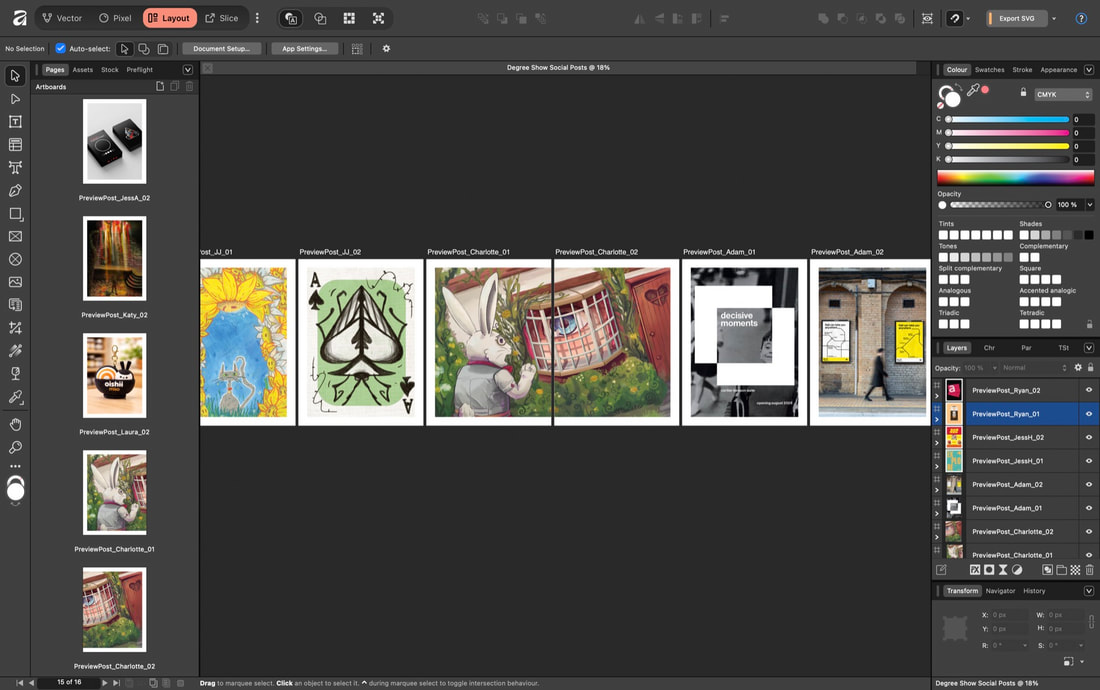Select the Pen tool
1100x690 pixels.
(x=15, y=191)
